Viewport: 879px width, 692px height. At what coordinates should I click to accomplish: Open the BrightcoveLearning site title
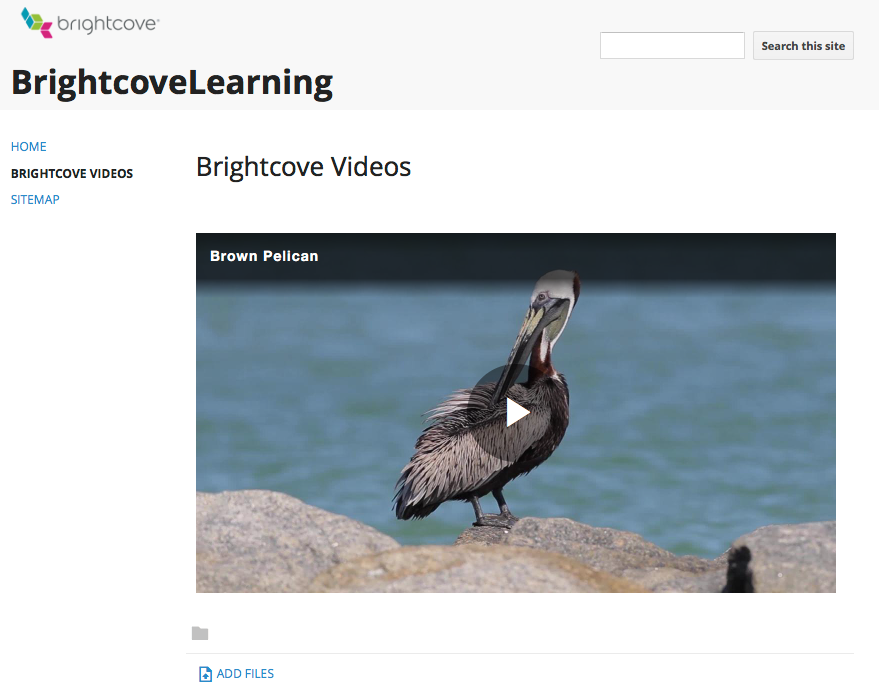click(x=172, y=82)
